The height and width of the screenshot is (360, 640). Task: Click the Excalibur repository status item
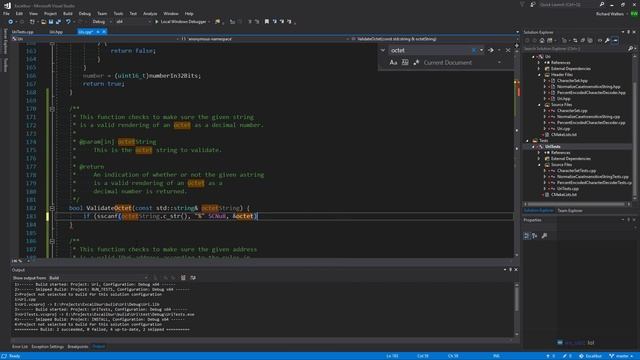[x=590, y=356]
